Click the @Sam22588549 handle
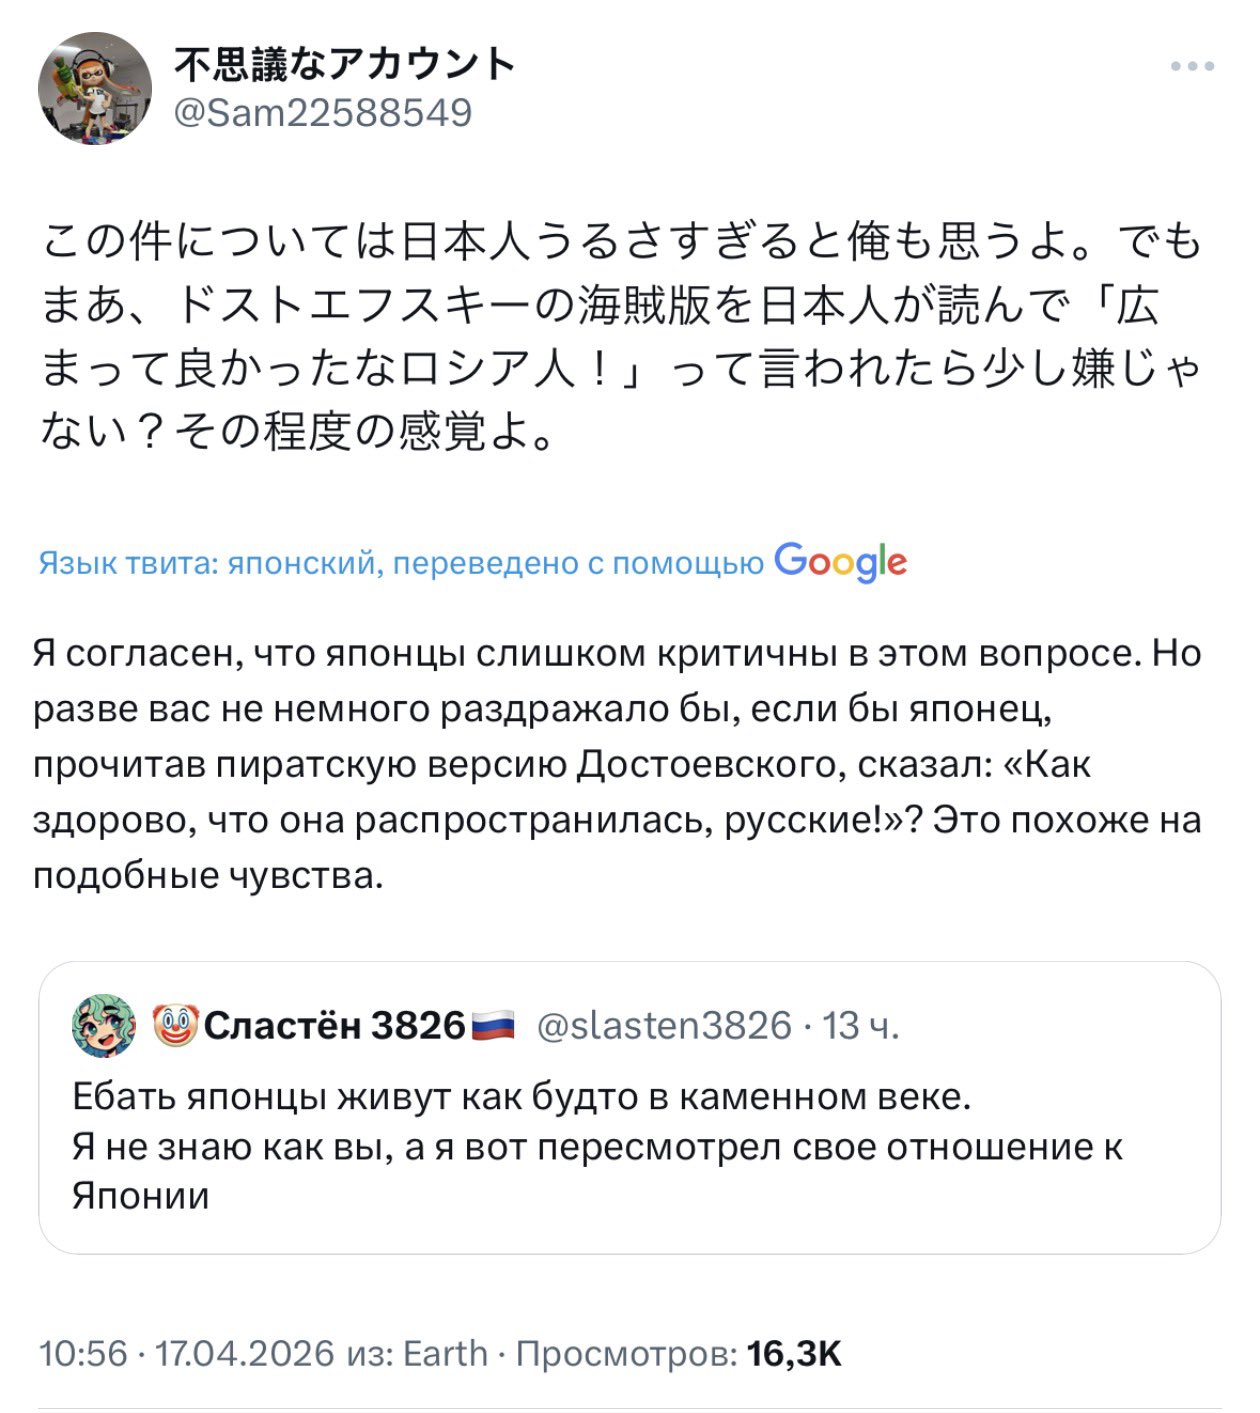Image resolution: width=1260 pixels, height=1413 pixels. 322,113
